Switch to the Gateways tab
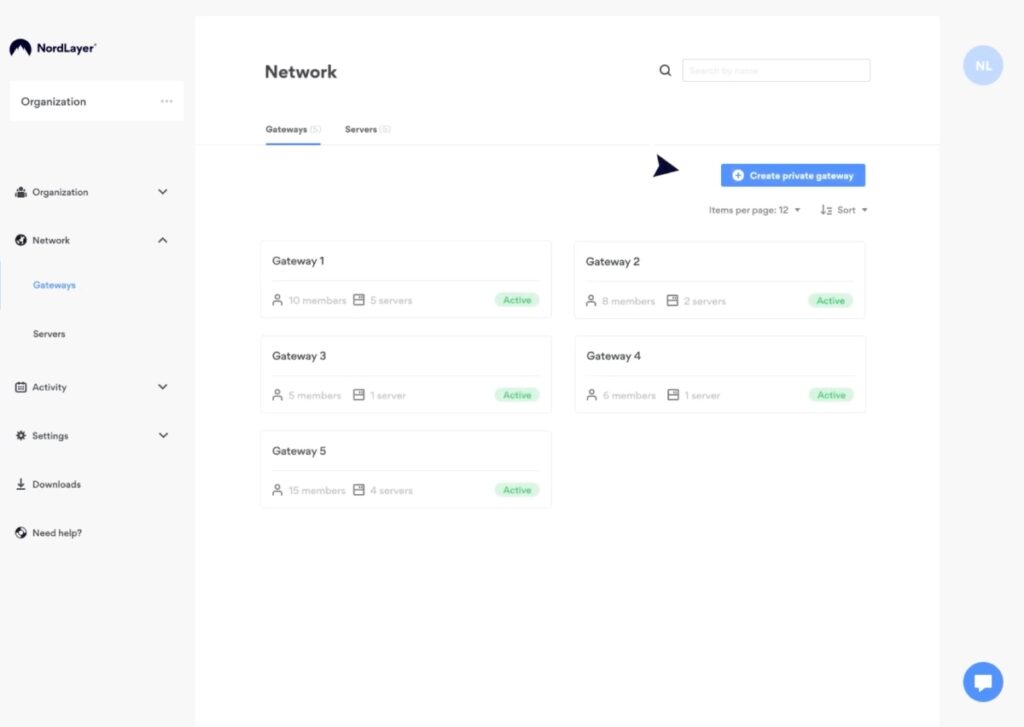The width and height of the screenshot is (1024, 727). 293,129
